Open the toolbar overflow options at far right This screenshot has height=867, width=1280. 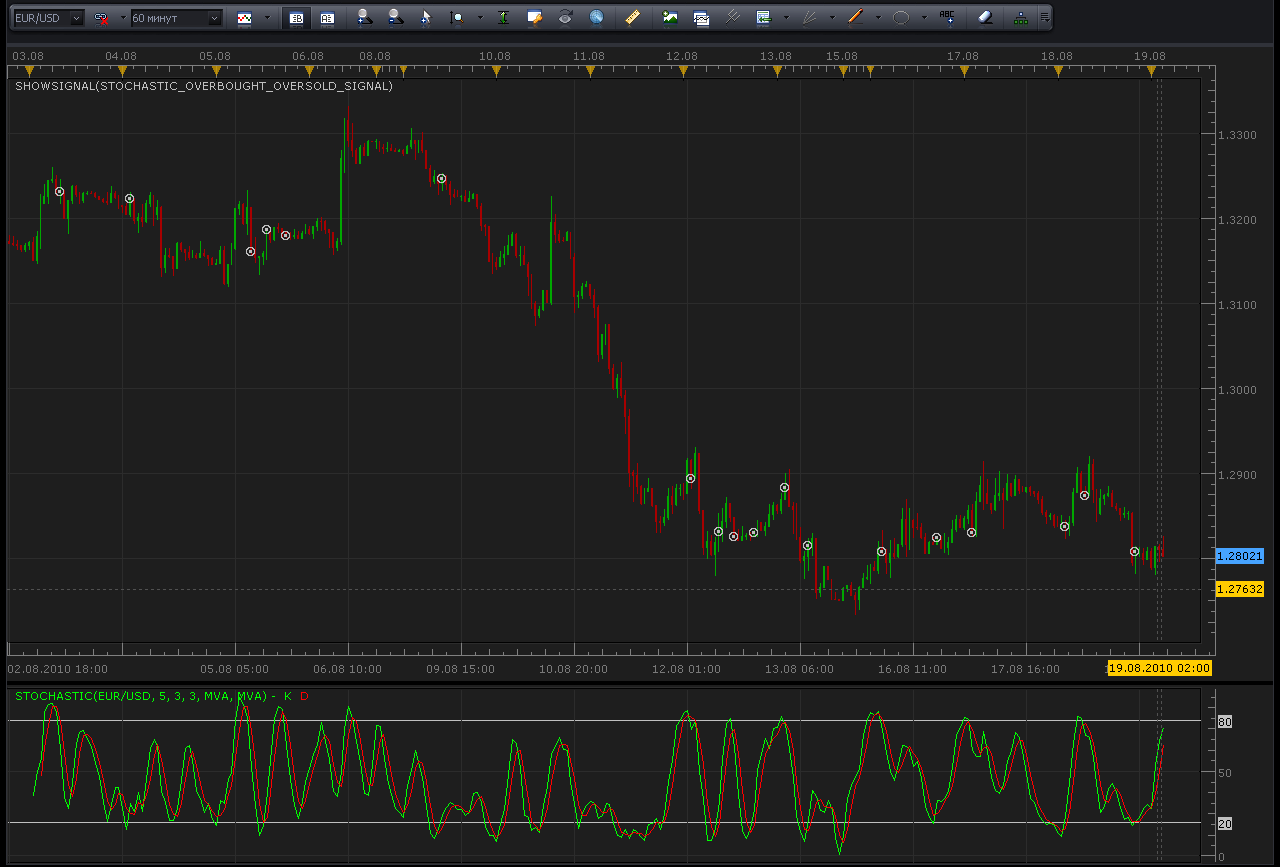tap(1045, 18)
